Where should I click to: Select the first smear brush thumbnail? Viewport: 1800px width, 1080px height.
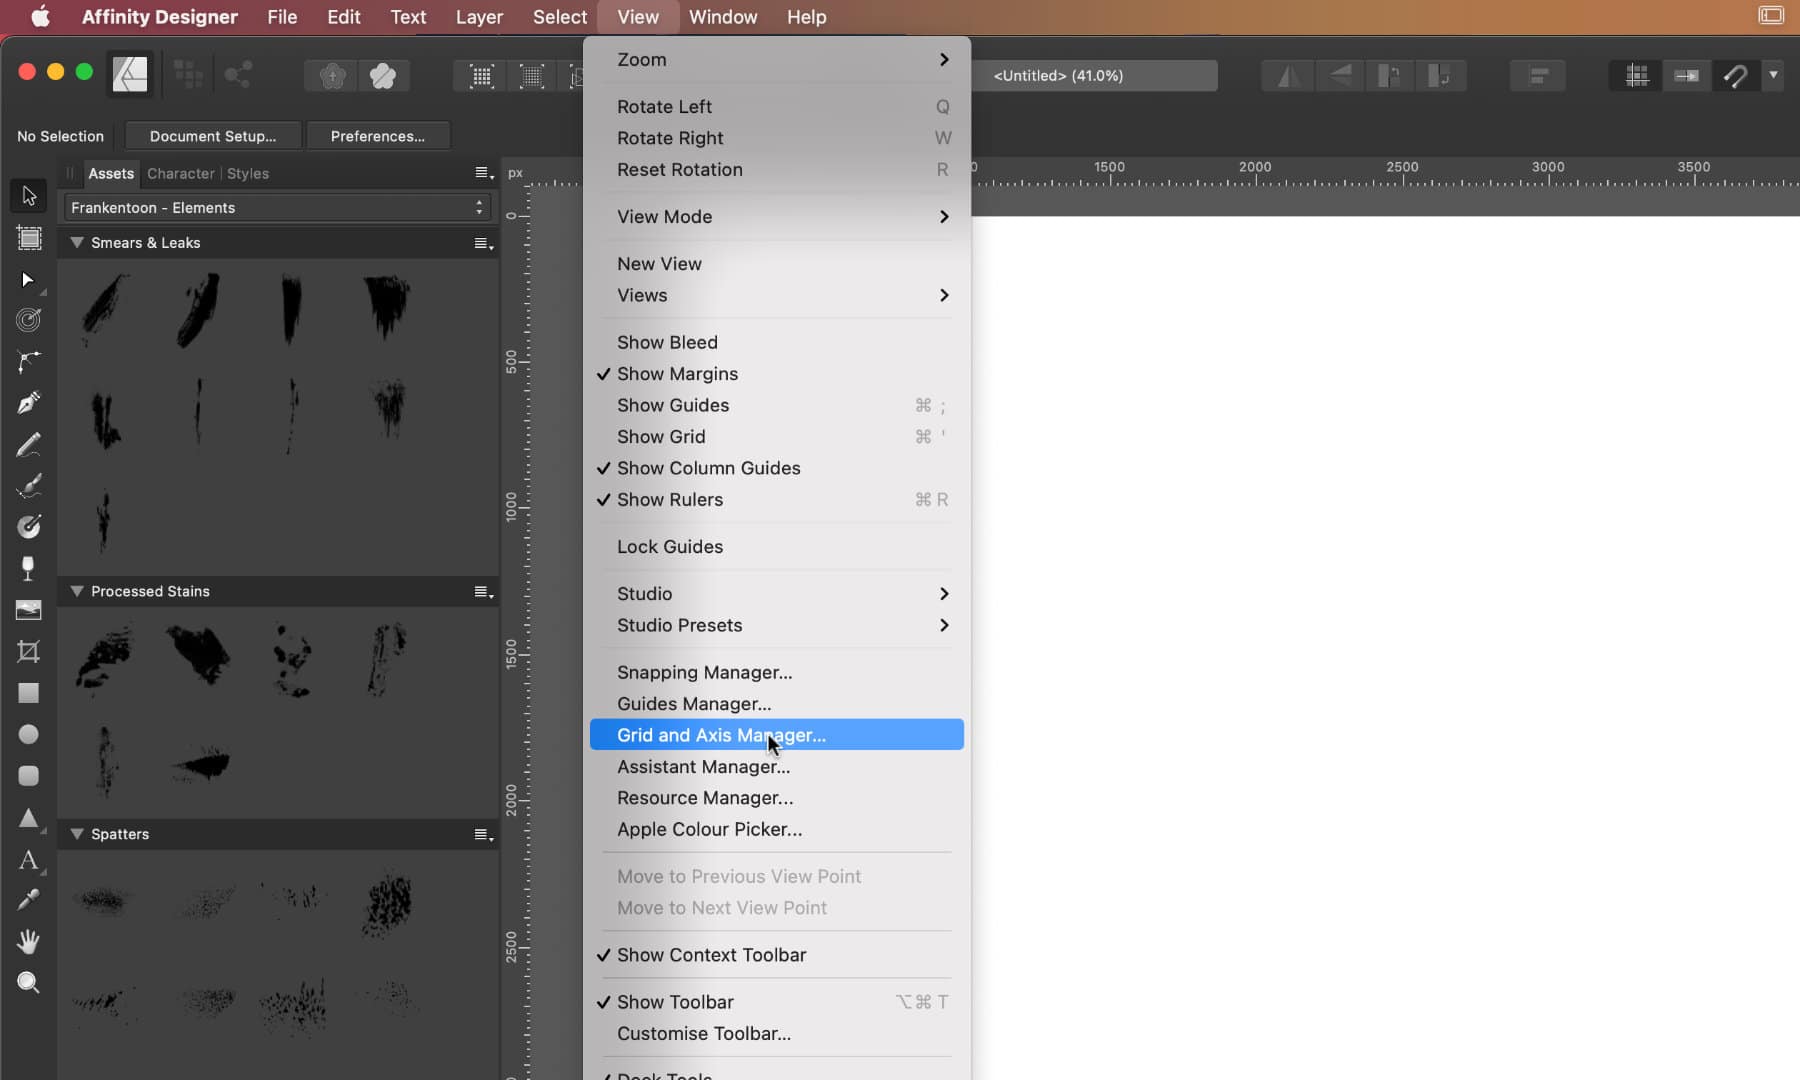tap(104, 308)
